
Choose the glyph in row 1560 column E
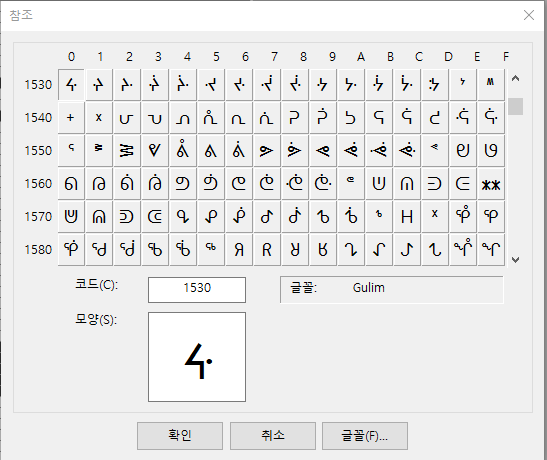coord(463,183)
